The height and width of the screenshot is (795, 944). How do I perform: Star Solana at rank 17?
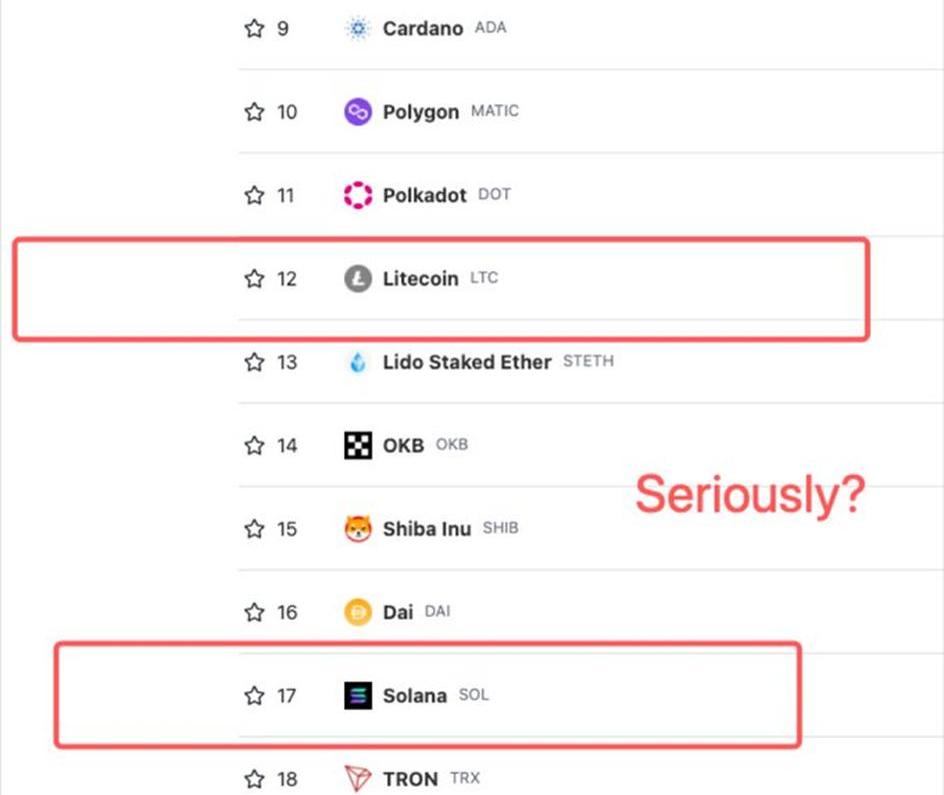(x=254, y=696)
